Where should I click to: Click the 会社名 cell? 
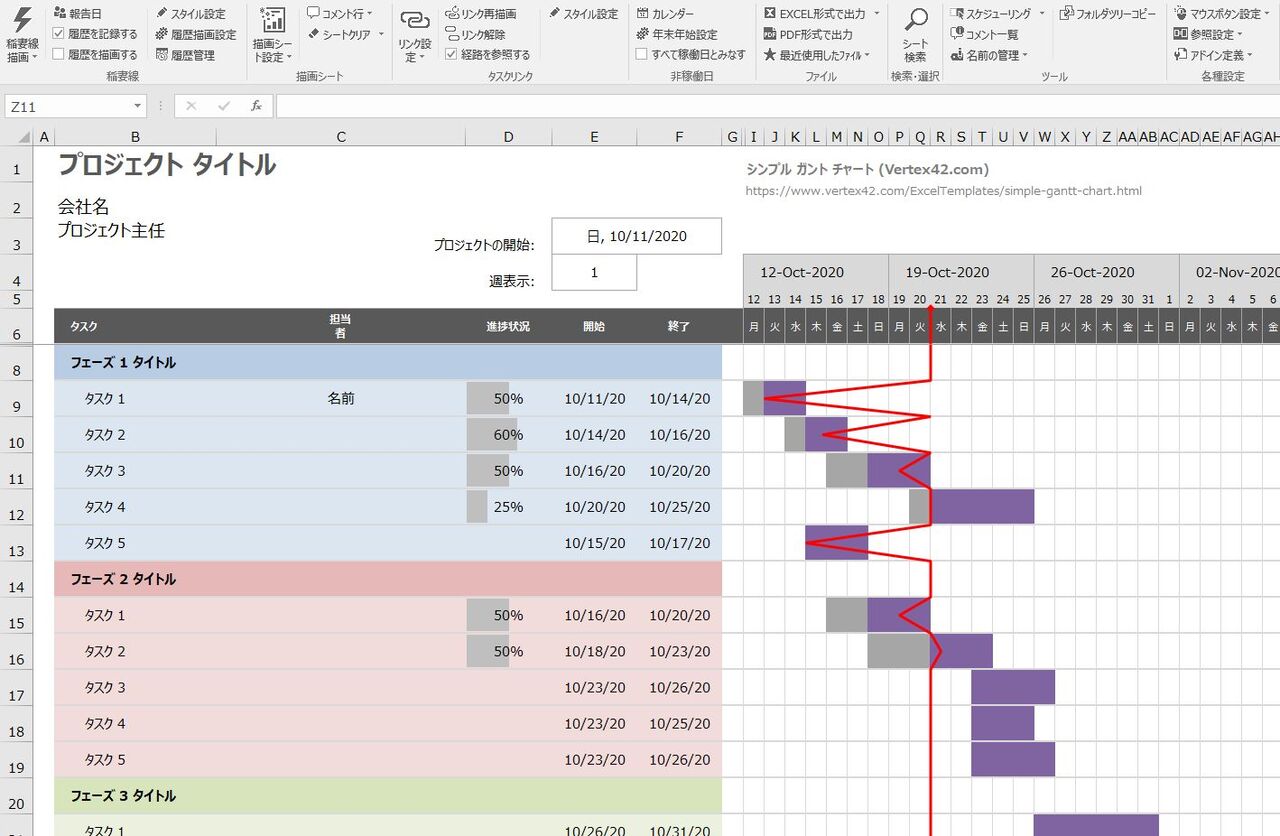click(83, 207)
